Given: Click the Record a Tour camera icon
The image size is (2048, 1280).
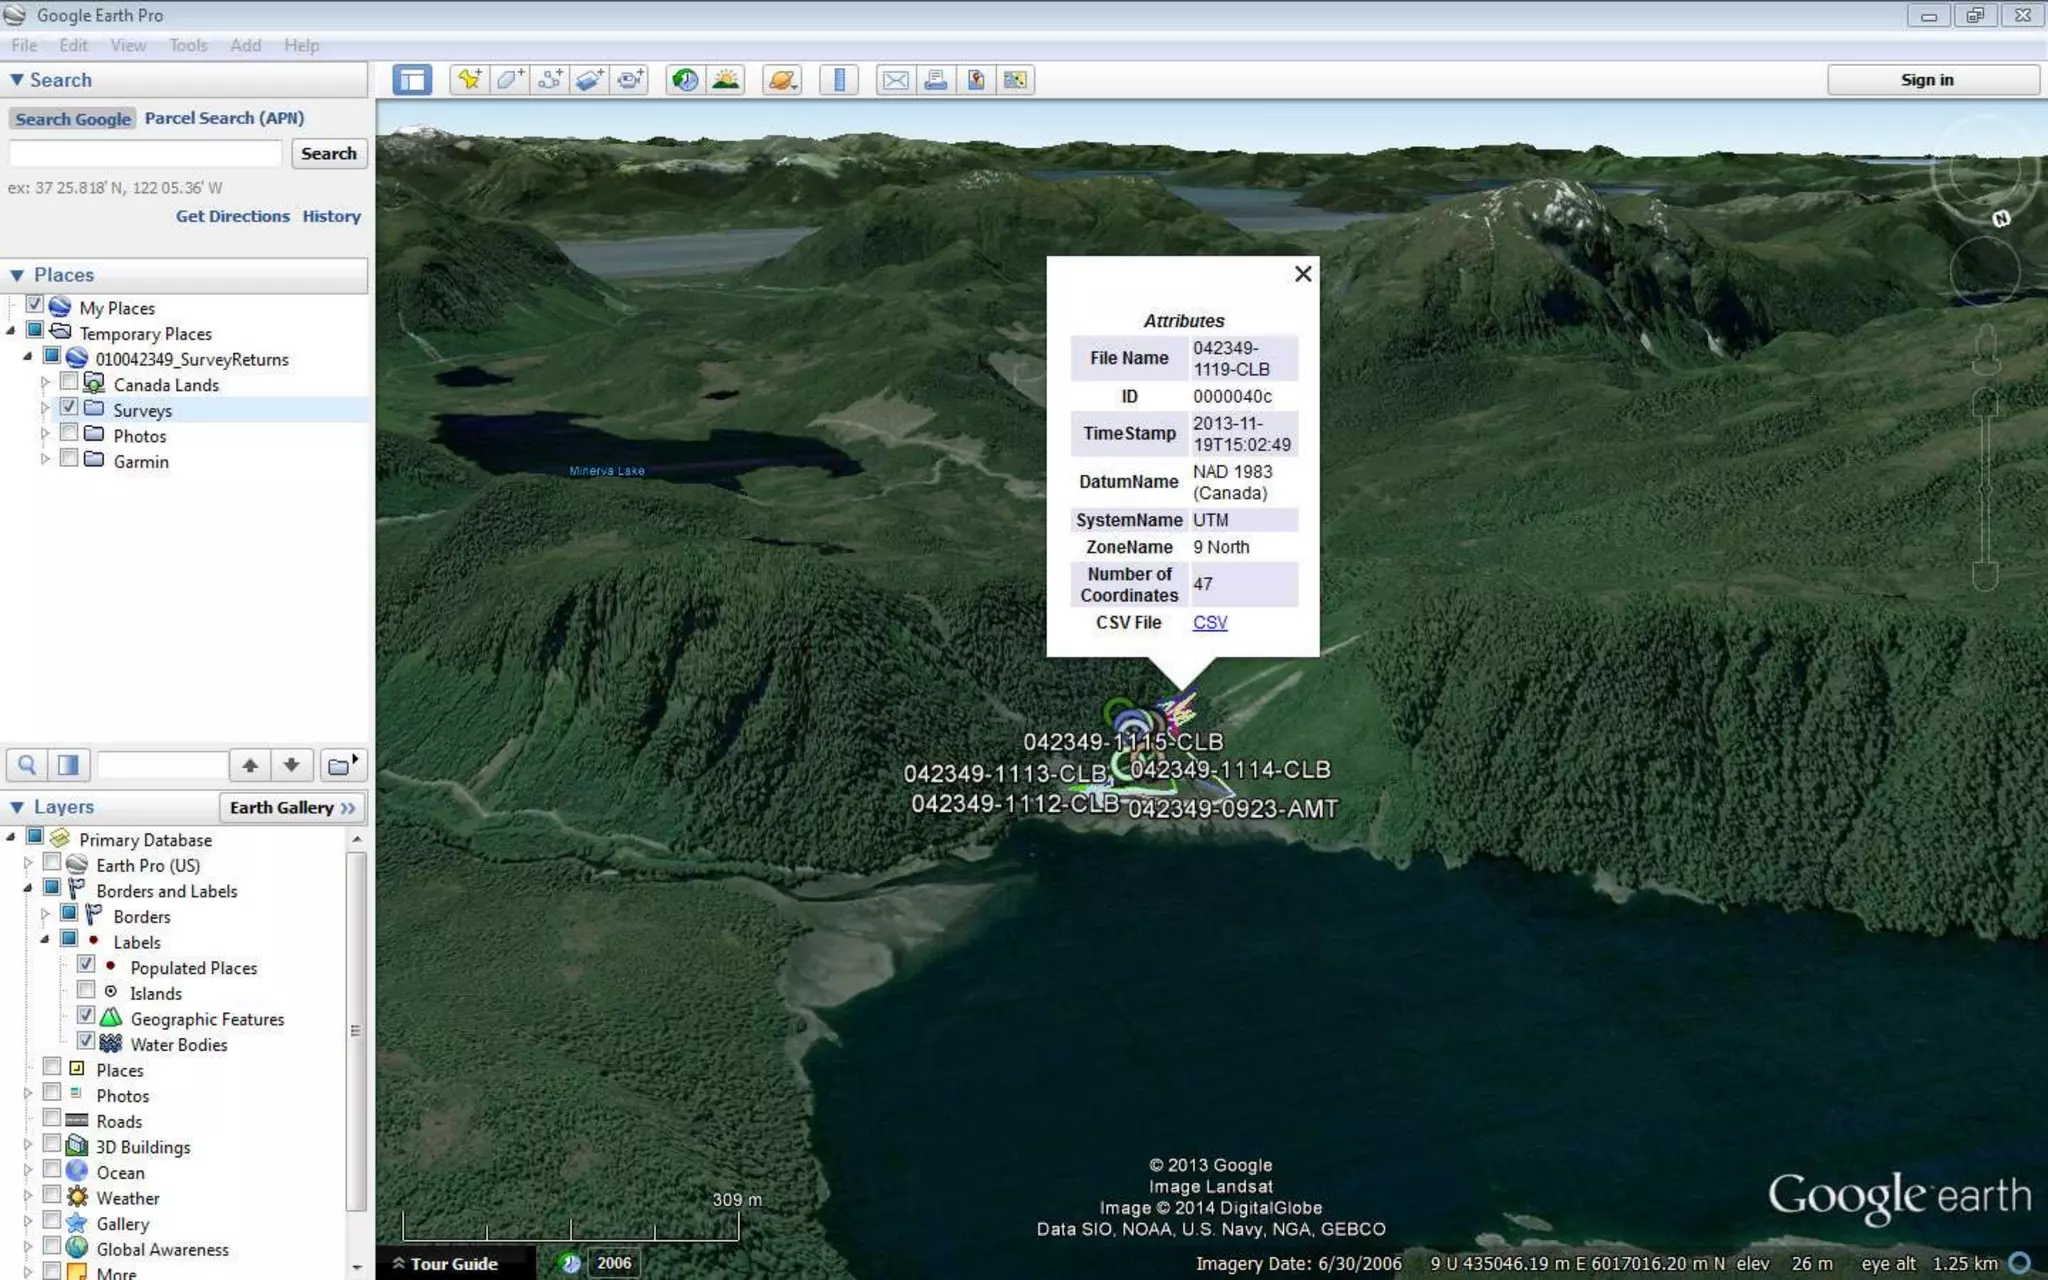Looking at the screenshot, I should click(x=630, y=80).
